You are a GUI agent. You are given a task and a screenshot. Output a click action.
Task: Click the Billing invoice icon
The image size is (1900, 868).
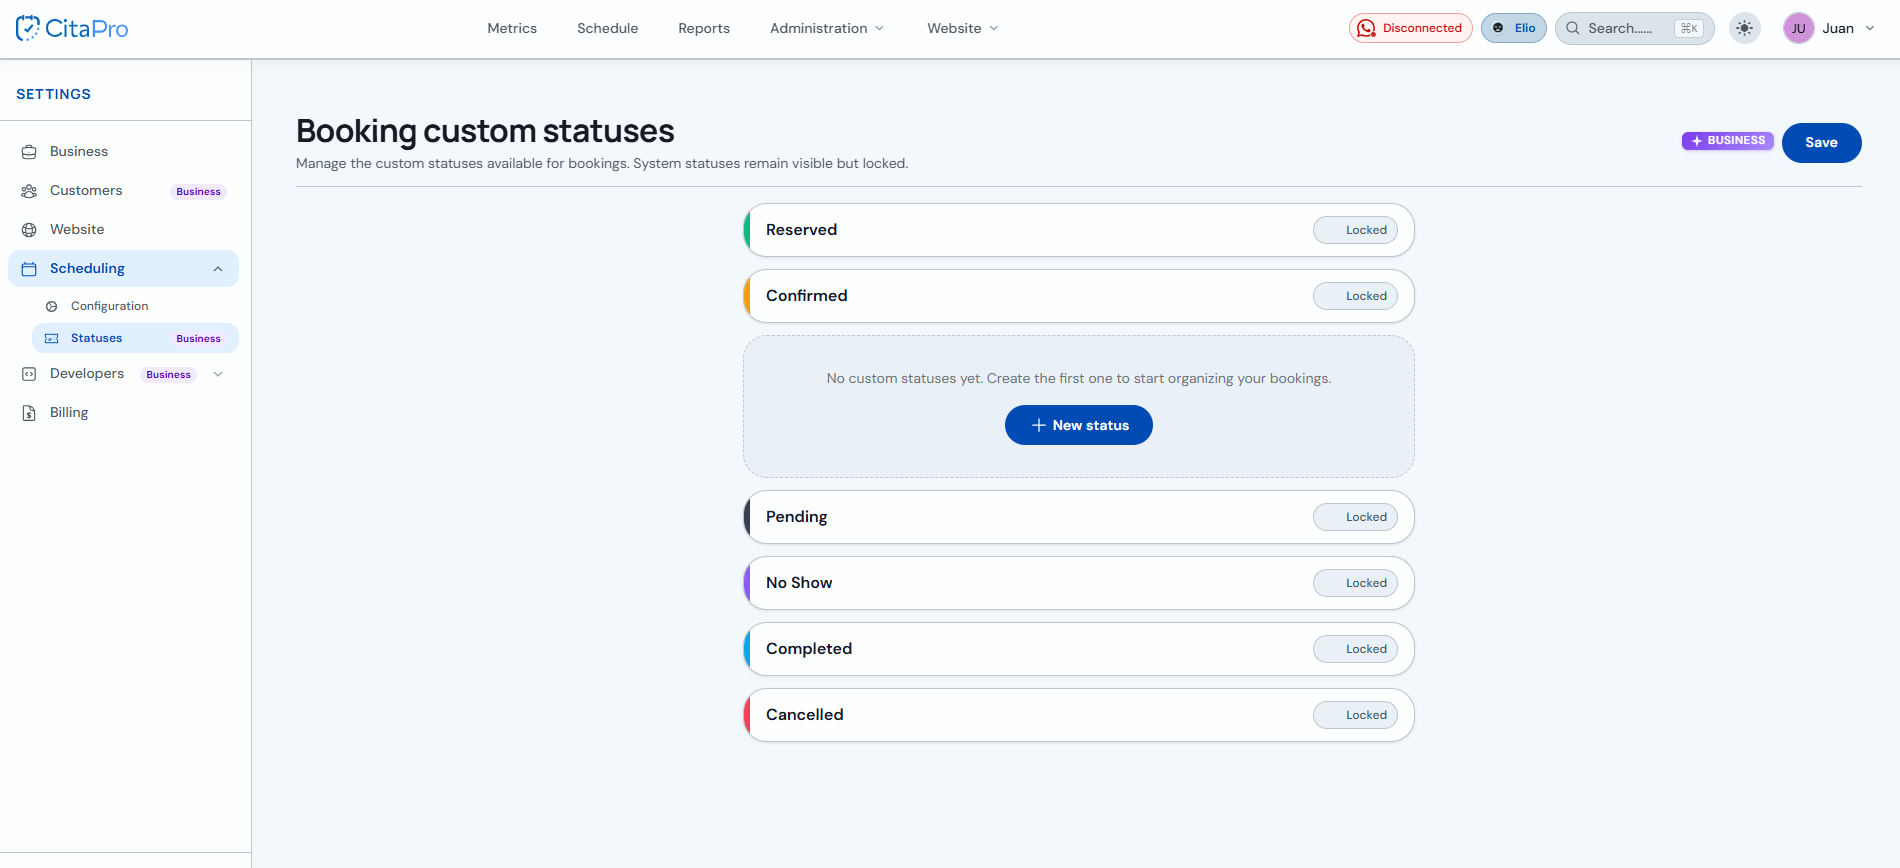click(x=29, y=413)
